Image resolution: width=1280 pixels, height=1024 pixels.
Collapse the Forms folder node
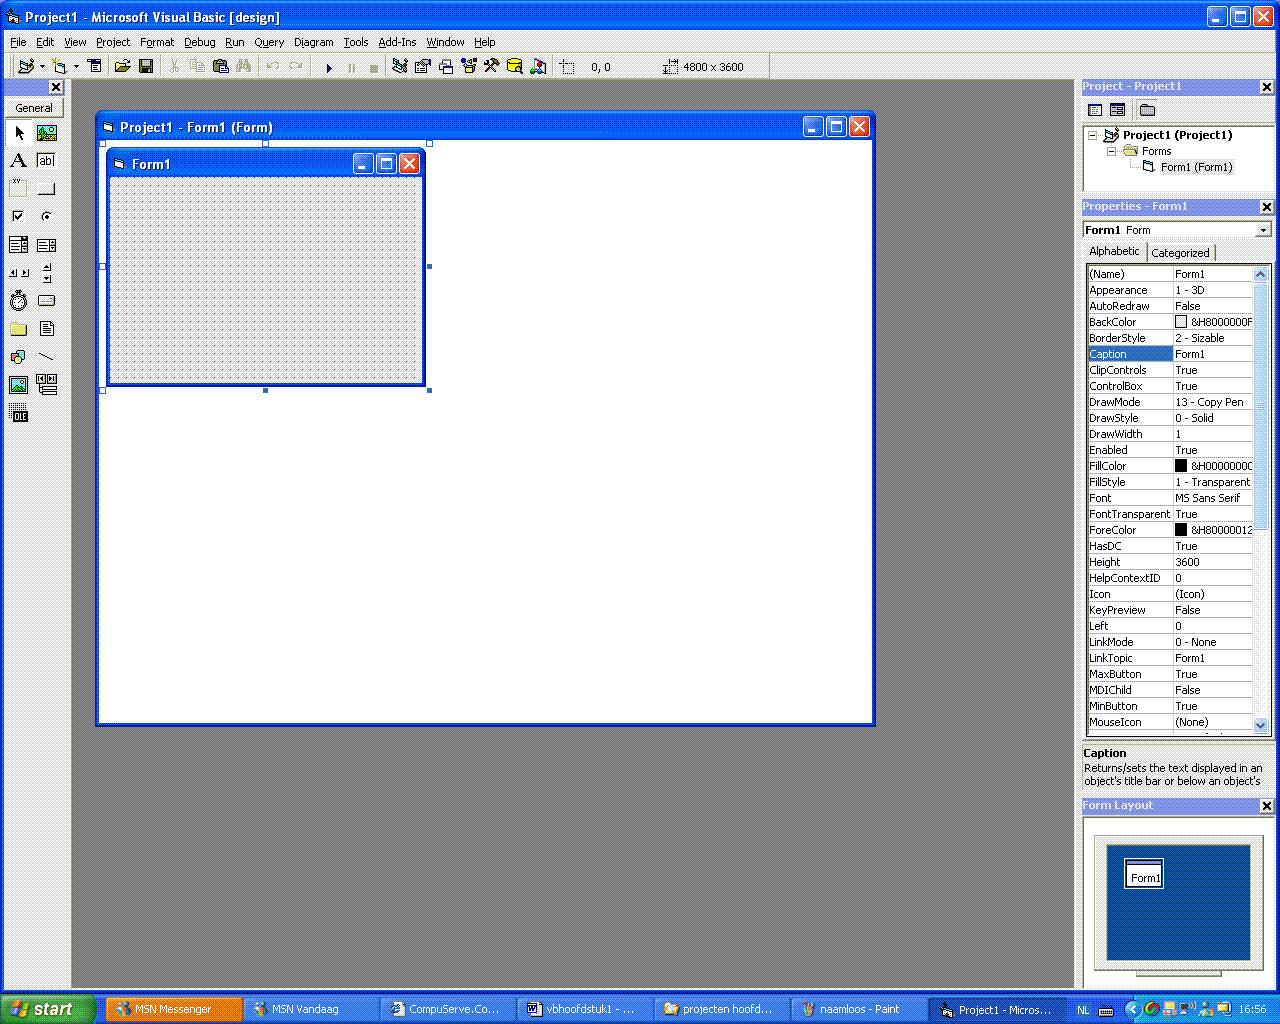(1111, 151)
